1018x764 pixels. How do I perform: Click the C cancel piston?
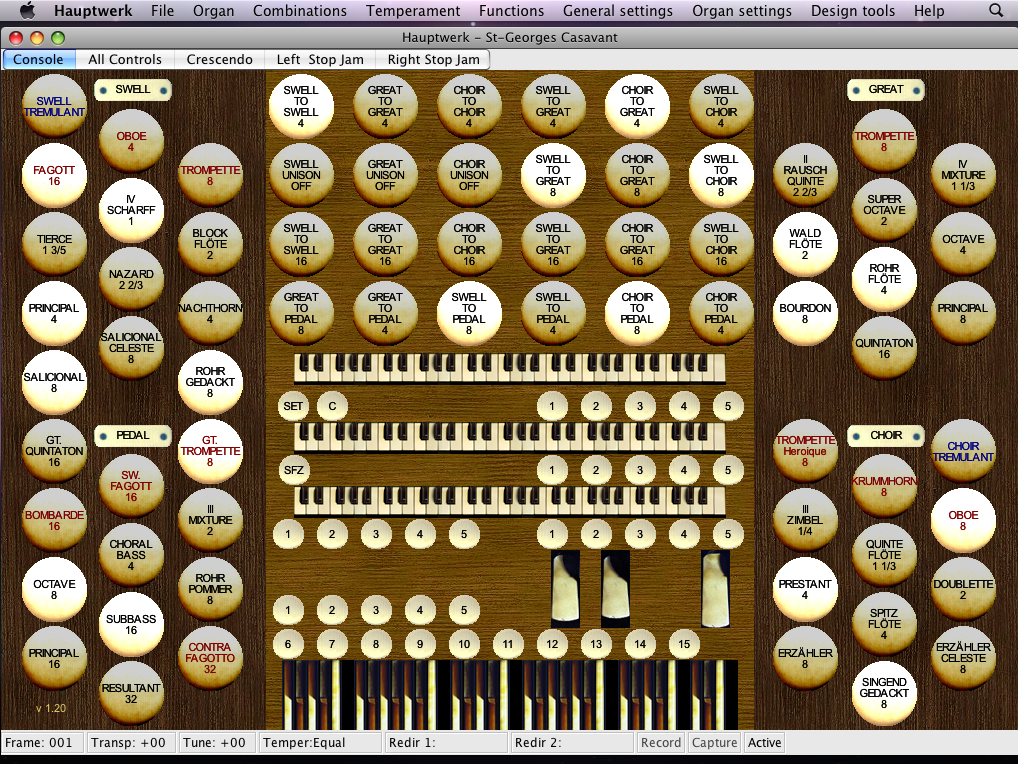click(x=332, y=406)
